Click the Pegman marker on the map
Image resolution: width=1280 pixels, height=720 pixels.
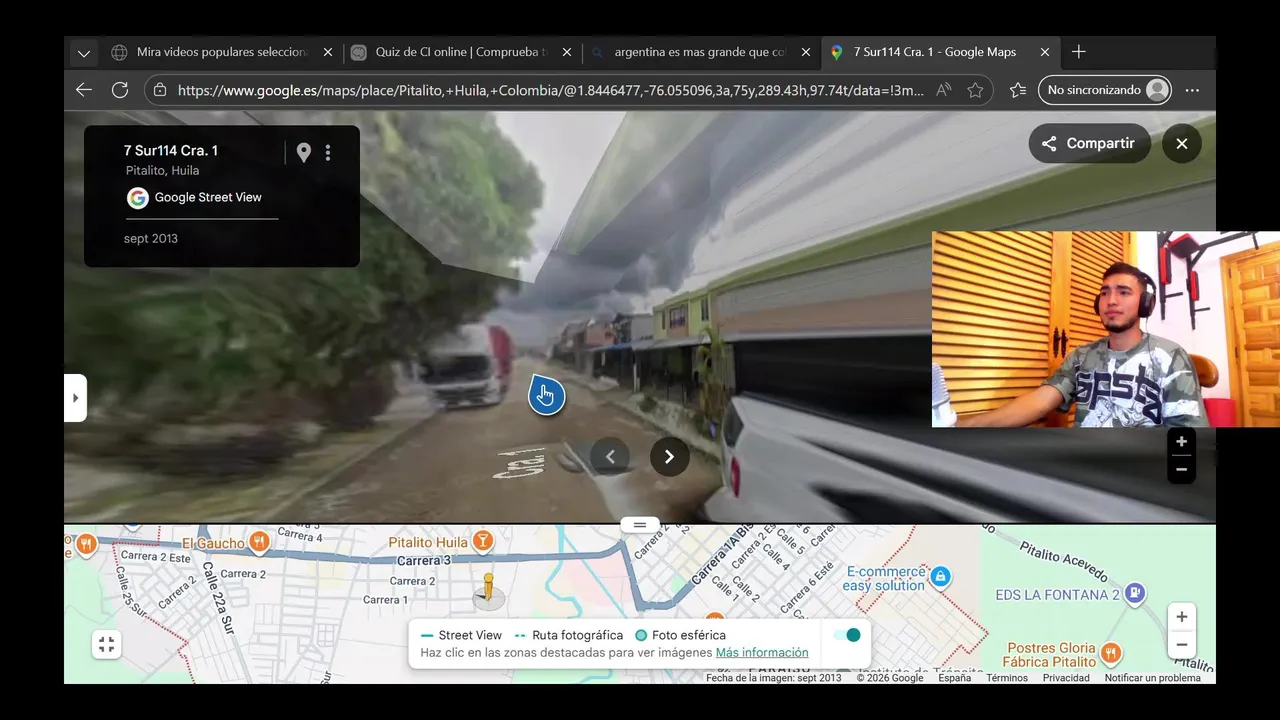(x=488, y=590)
